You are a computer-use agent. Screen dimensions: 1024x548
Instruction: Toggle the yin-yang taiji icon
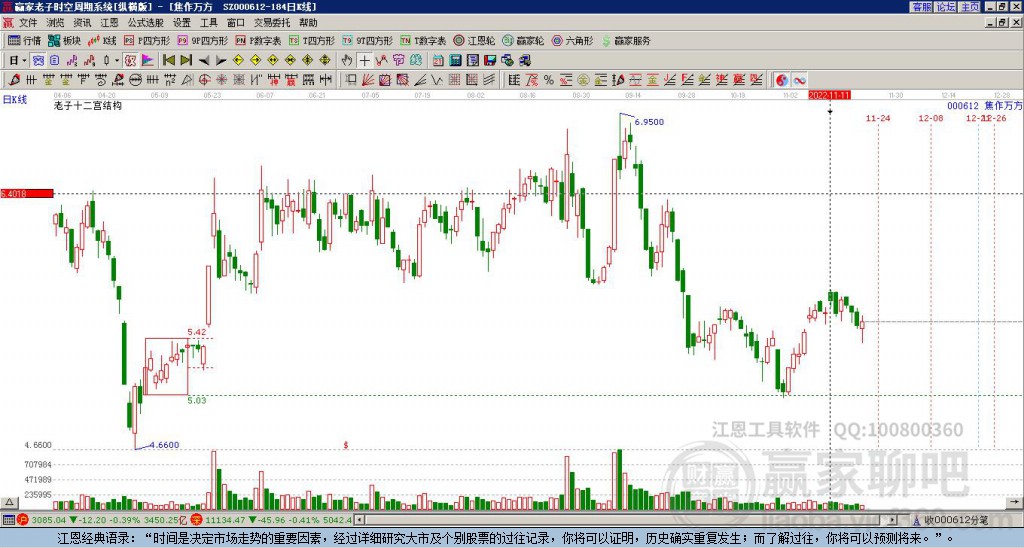tap(782, 80)
